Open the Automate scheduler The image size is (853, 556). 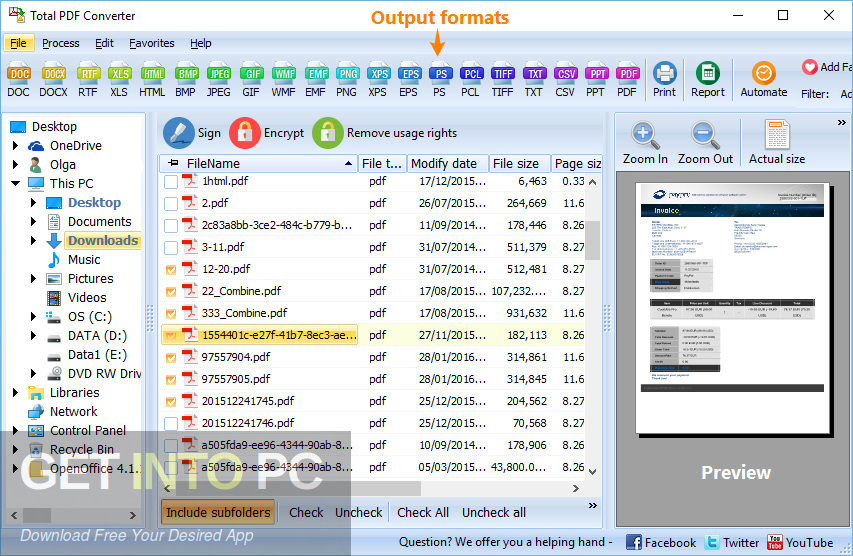[764, 79]
